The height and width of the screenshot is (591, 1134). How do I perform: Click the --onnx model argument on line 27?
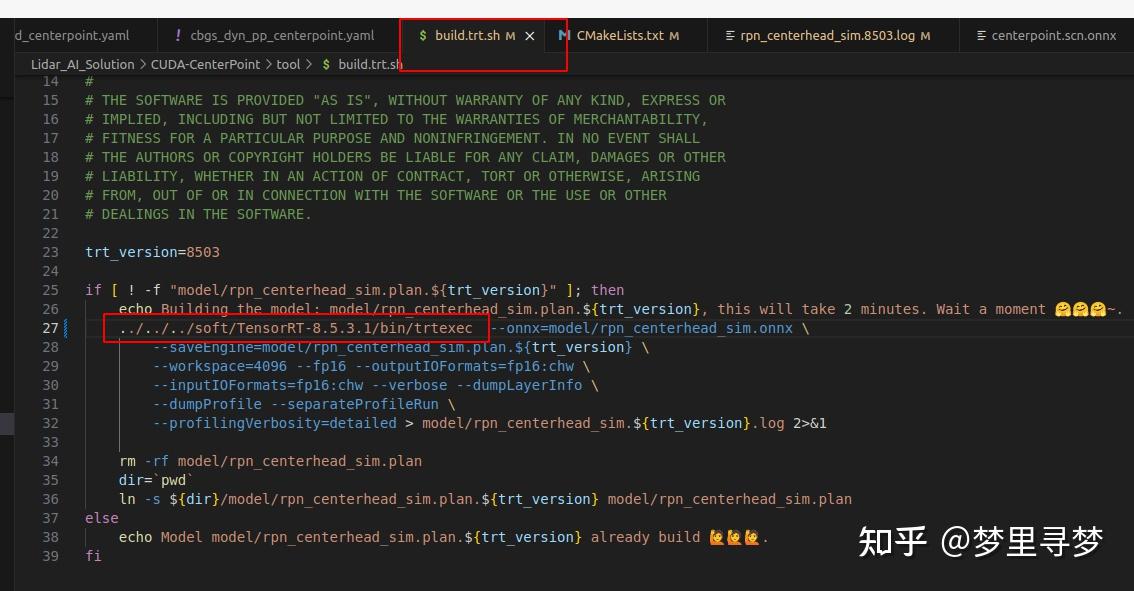pos(641,328)
